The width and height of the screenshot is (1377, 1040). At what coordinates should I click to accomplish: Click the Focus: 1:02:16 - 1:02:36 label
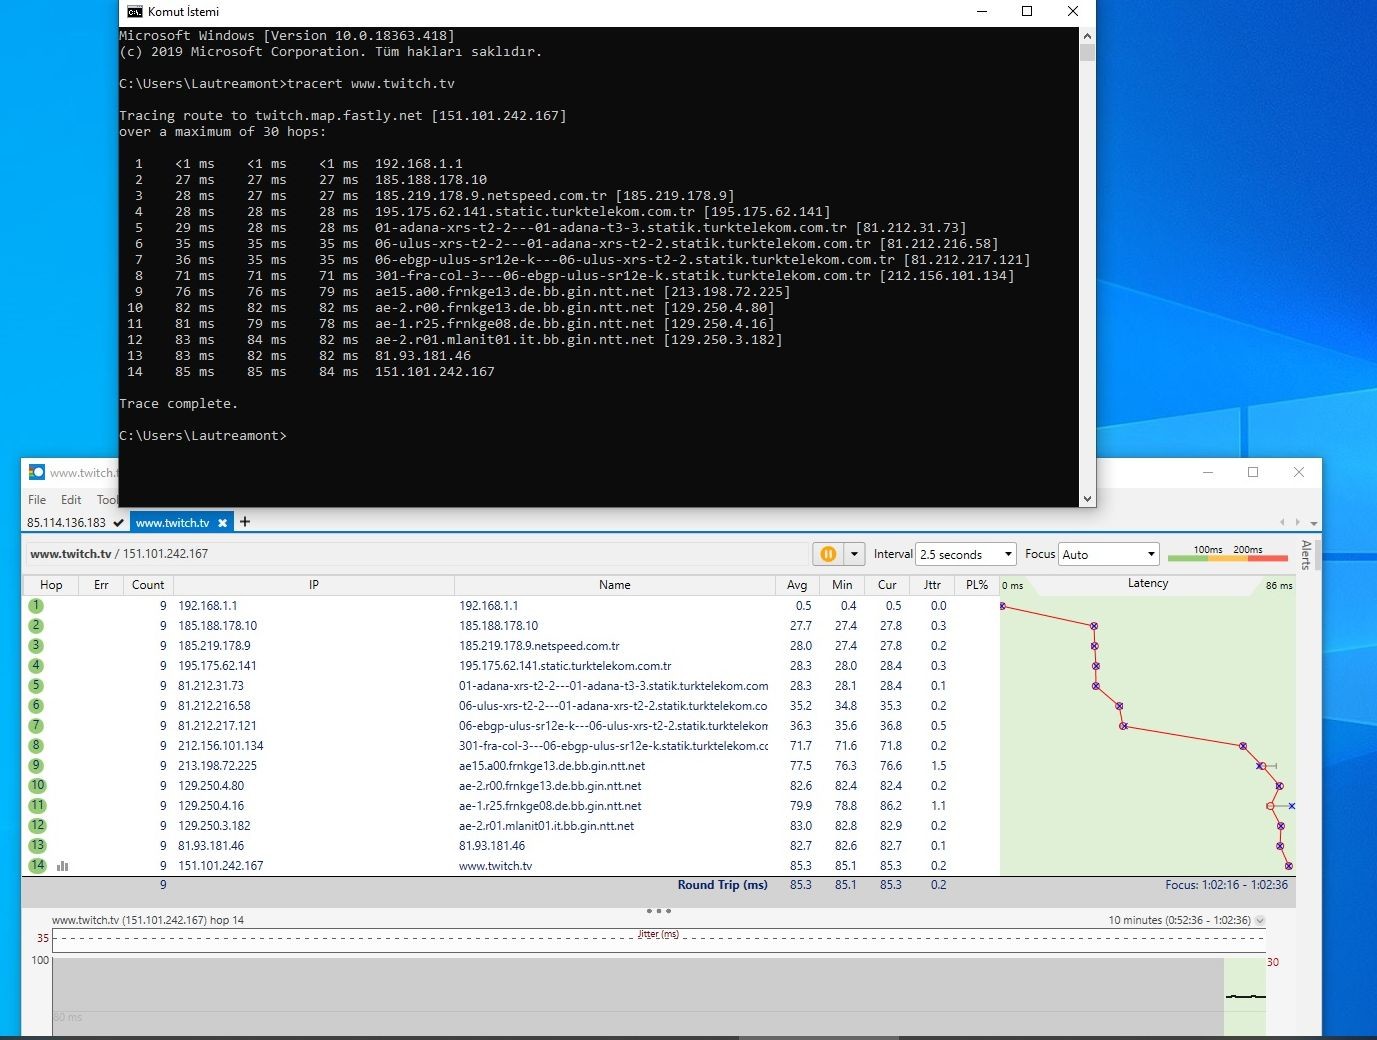1226,885
